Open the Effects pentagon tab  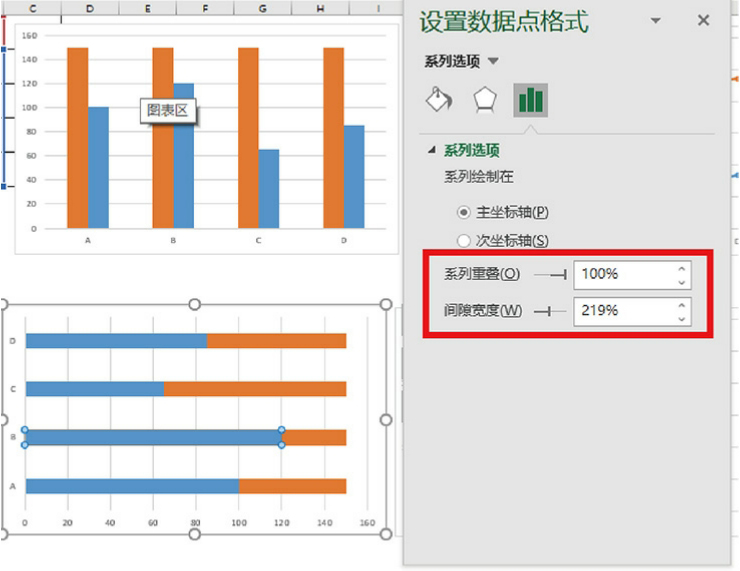[x=485, y=100]
